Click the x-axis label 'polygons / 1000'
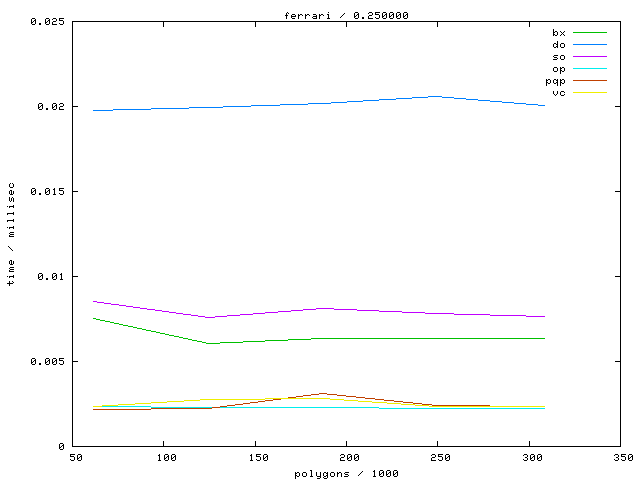Screen dimensions: 640x480 (346, 472)
